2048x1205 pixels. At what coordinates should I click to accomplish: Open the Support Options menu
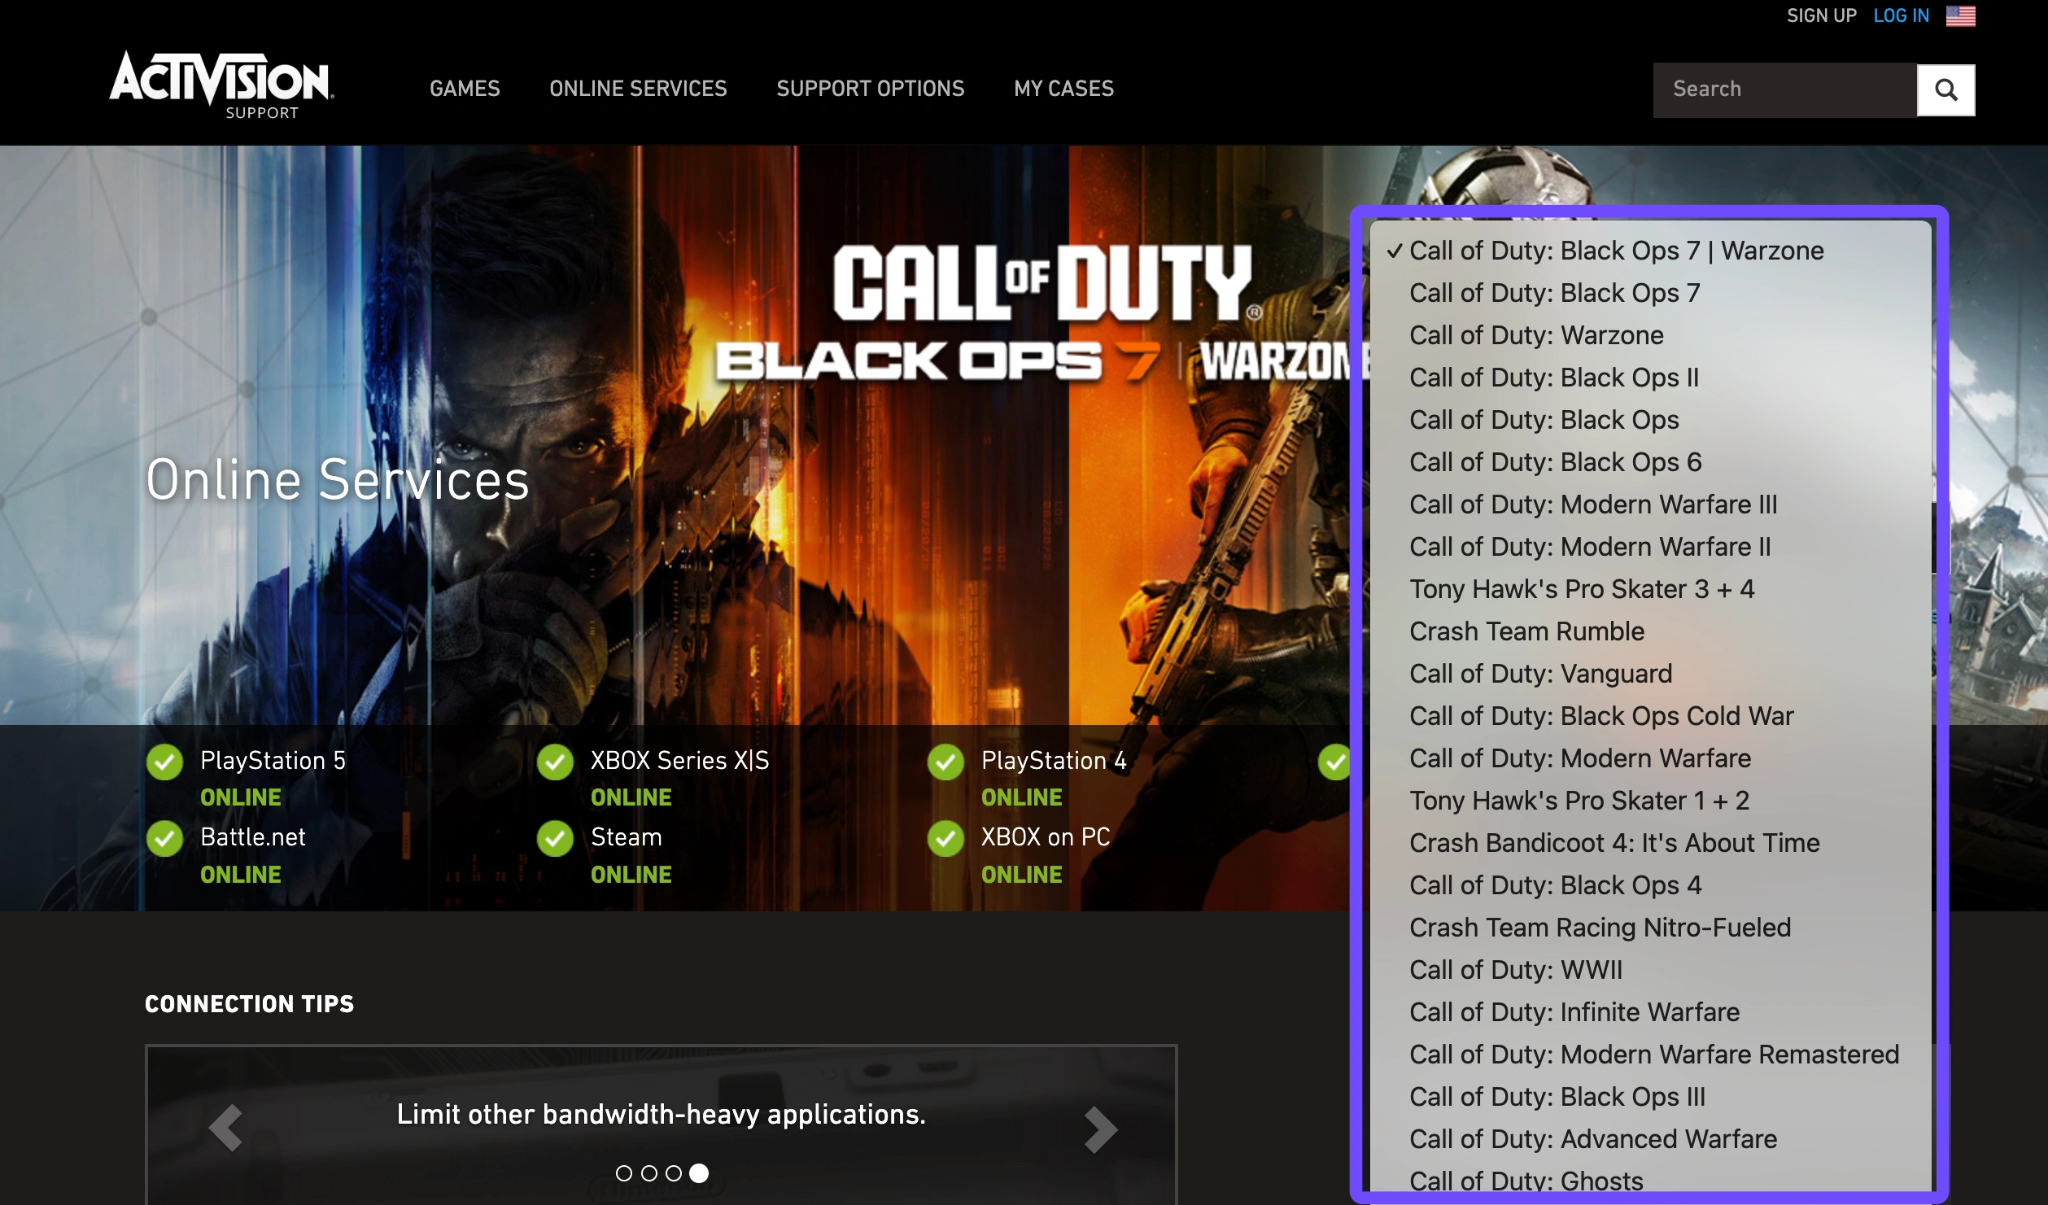pos(870,89)
